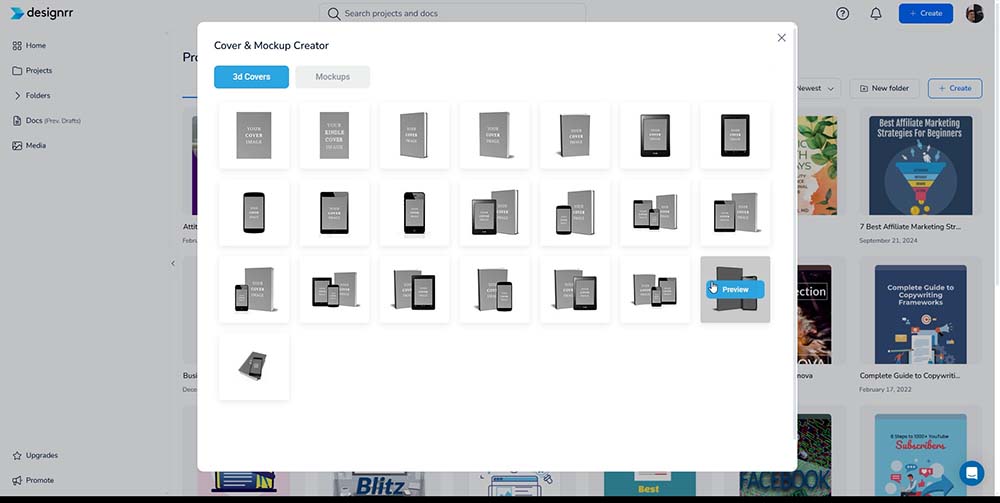Open Media in the sidebar
Image resolution: width=1000 pixels, height=503 pixels.
point(35,146)
